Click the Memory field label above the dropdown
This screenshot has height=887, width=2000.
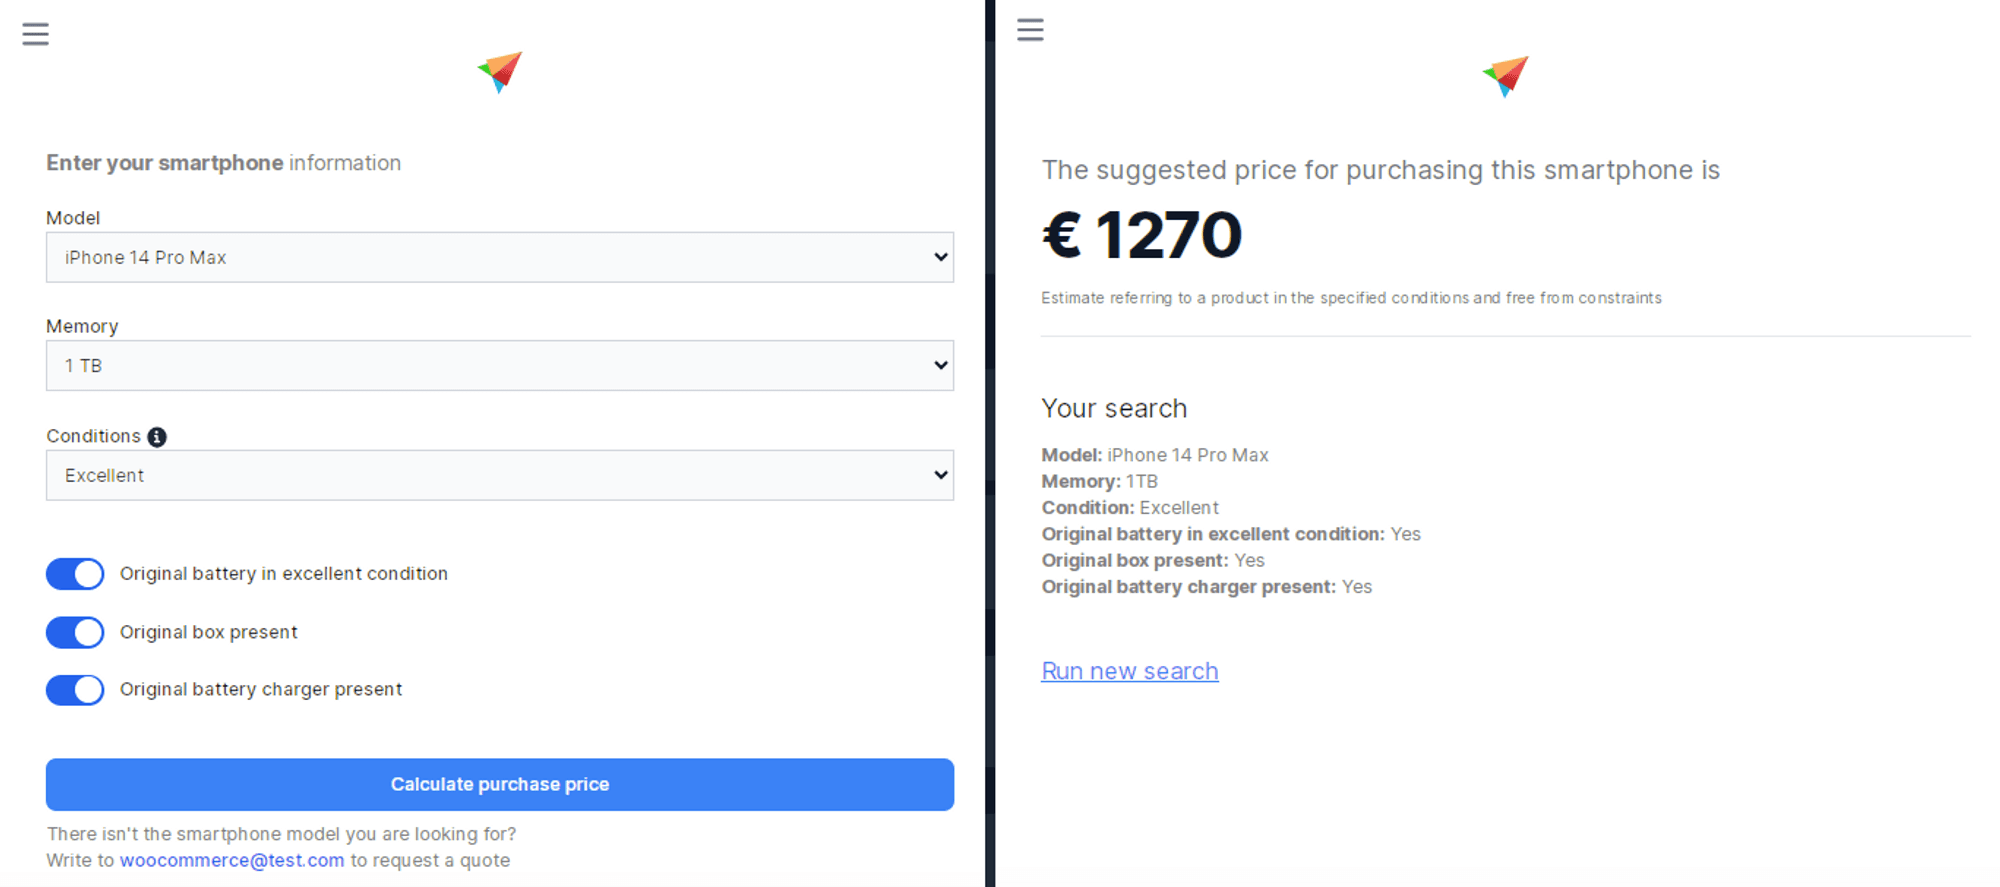82,326
